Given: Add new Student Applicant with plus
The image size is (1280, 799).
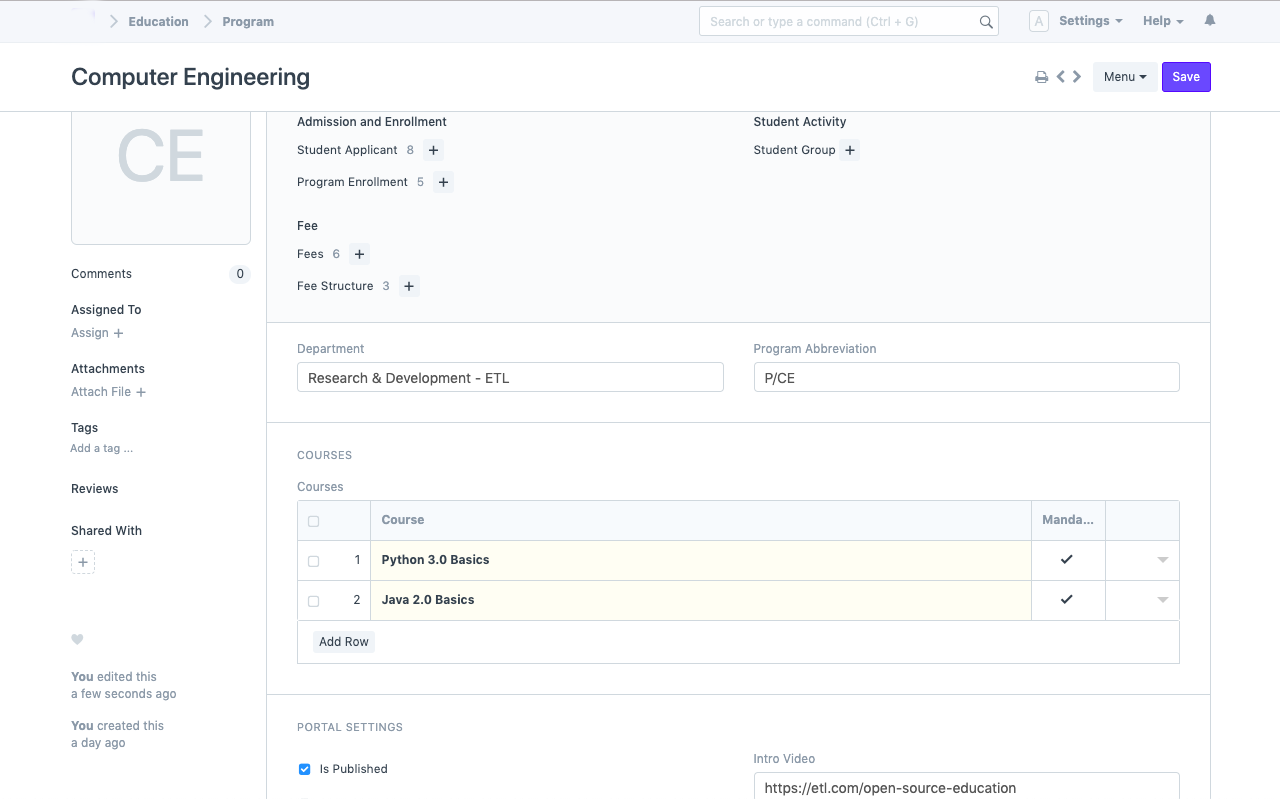Looking at the screenshot, I should point(433,150).
